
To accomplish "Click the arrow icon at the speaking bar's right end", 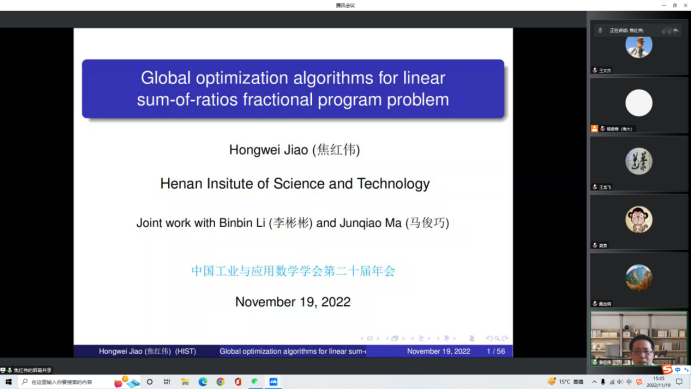I will click(676, 30).
